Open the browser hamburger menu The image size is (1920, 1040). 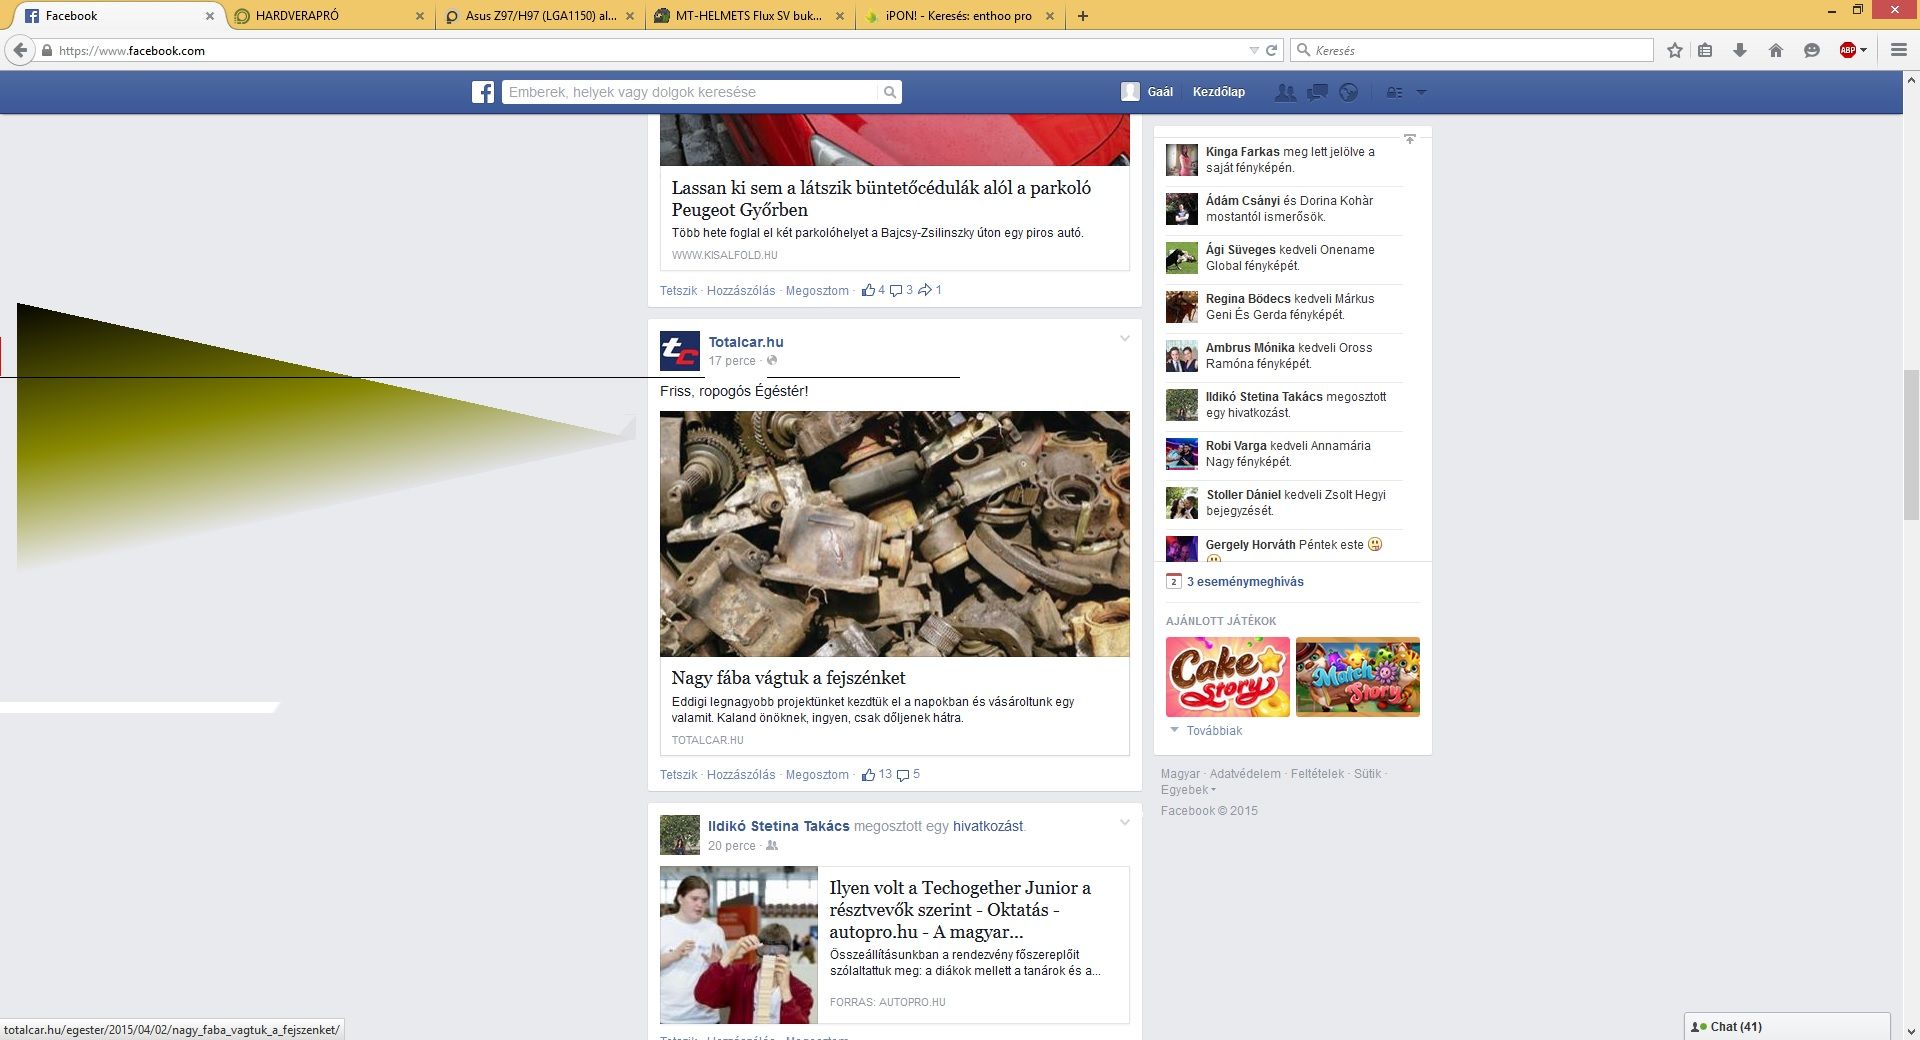1899,50
